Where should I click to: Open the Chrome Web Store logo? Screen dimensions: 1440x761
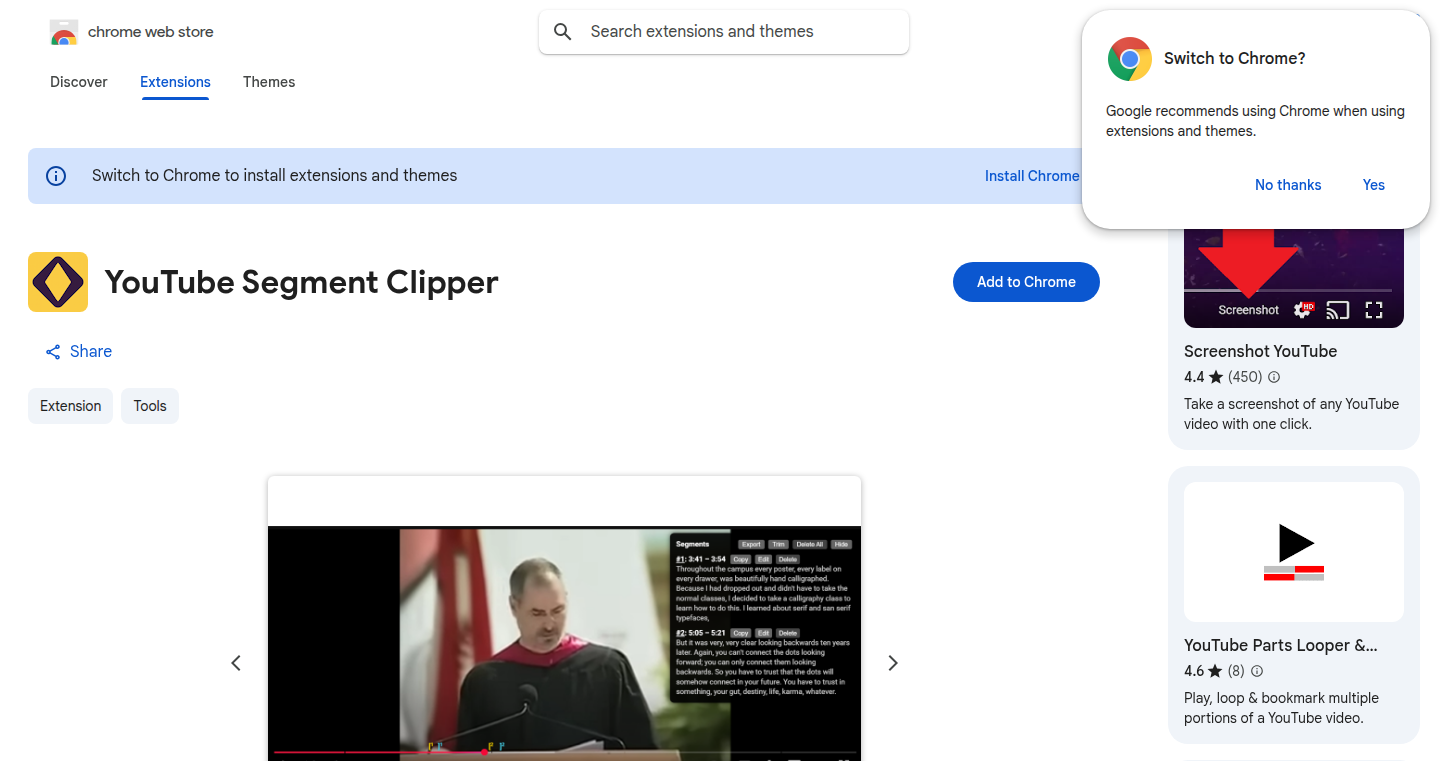tap(131, 32)
